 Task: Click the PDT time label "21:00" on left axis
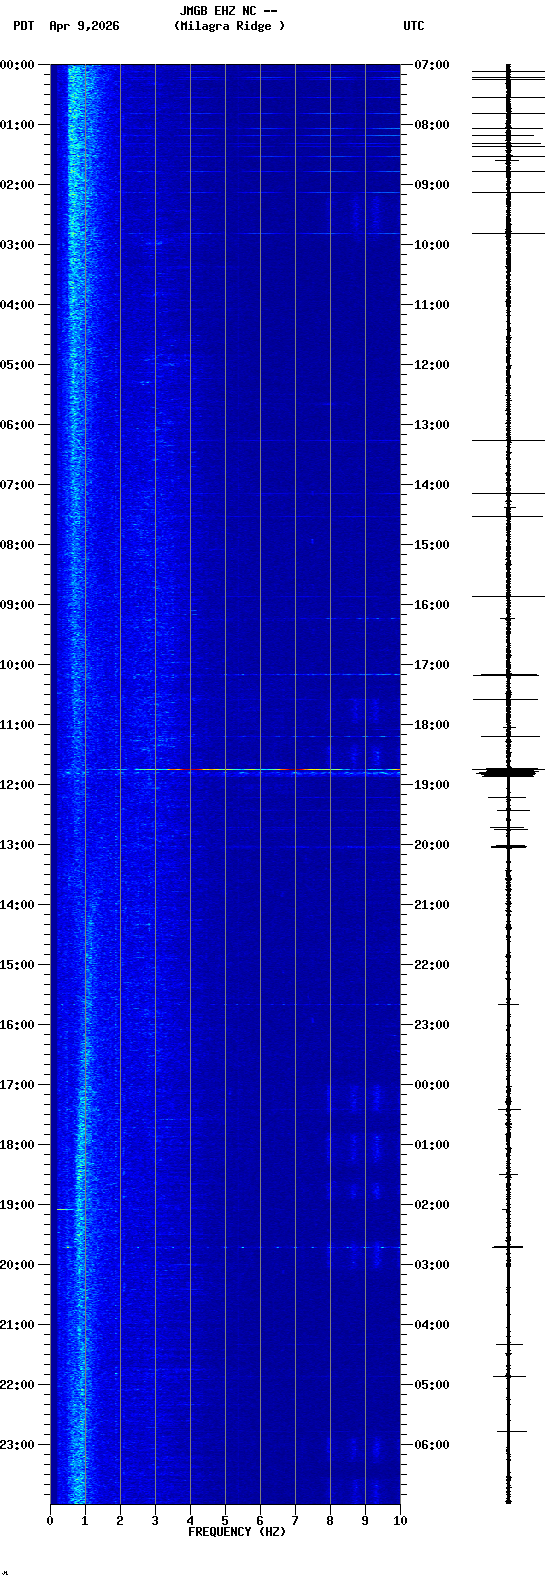[x=17, y=1325]
